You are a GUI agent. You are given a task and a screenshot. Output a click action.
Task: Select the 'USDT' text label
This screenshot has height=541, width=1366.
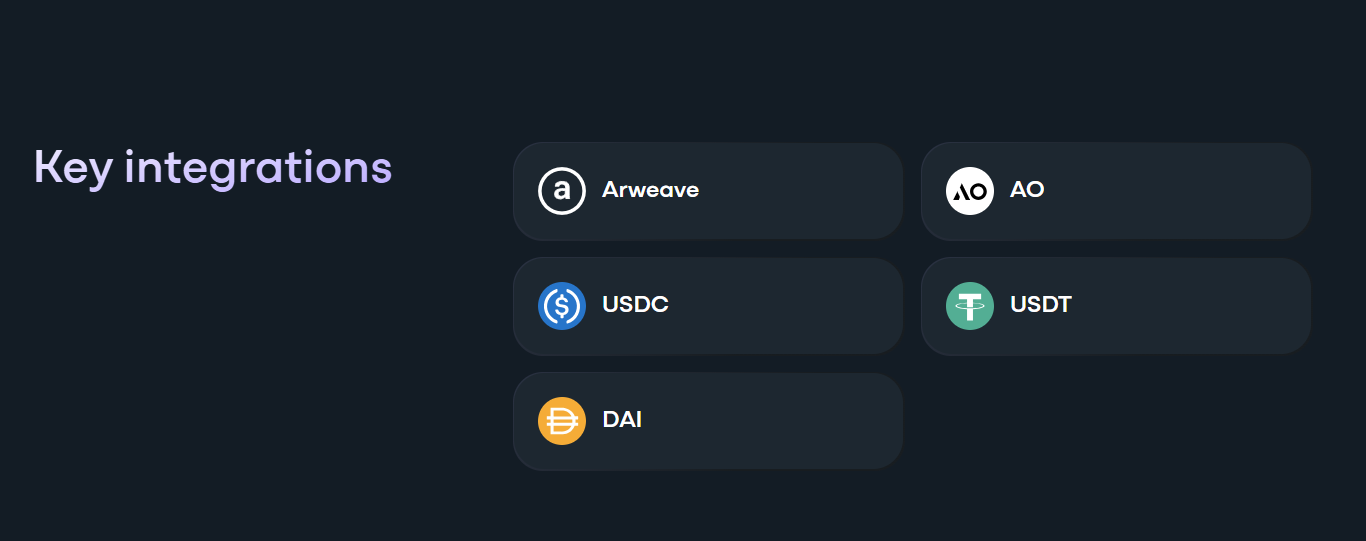click(x=1041, y=305)
